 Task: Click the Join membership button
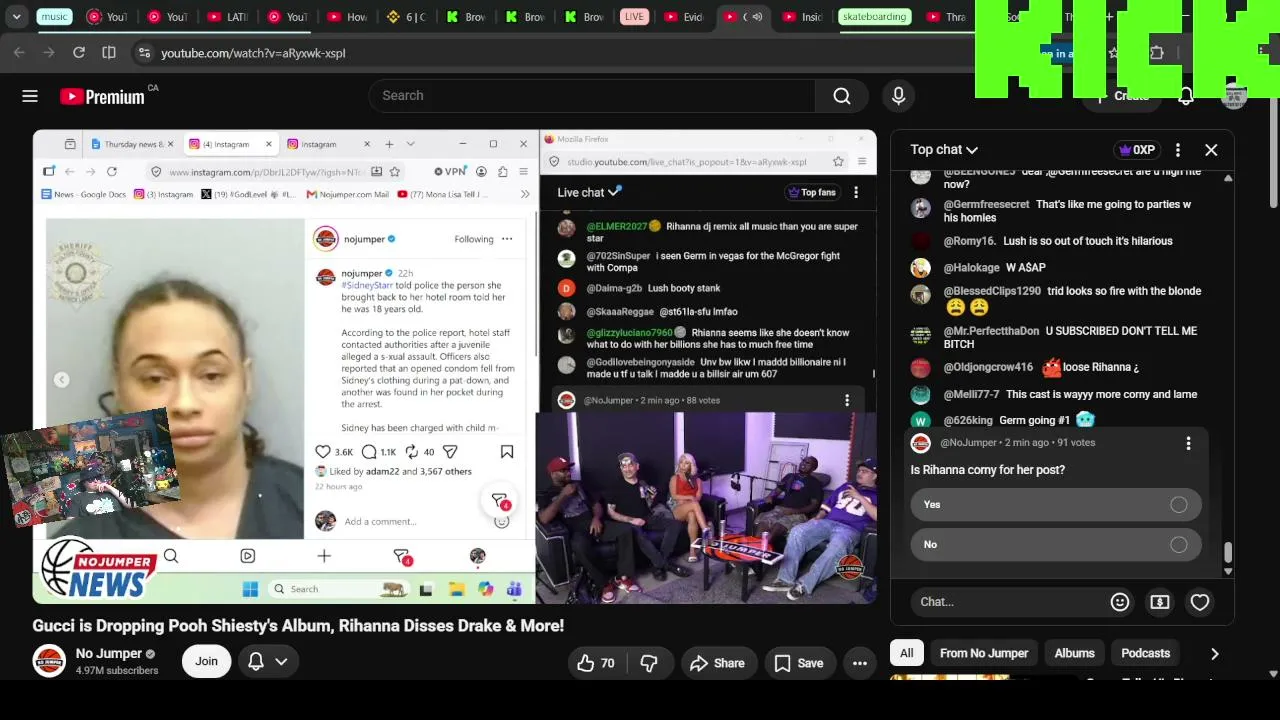(206, 661)
